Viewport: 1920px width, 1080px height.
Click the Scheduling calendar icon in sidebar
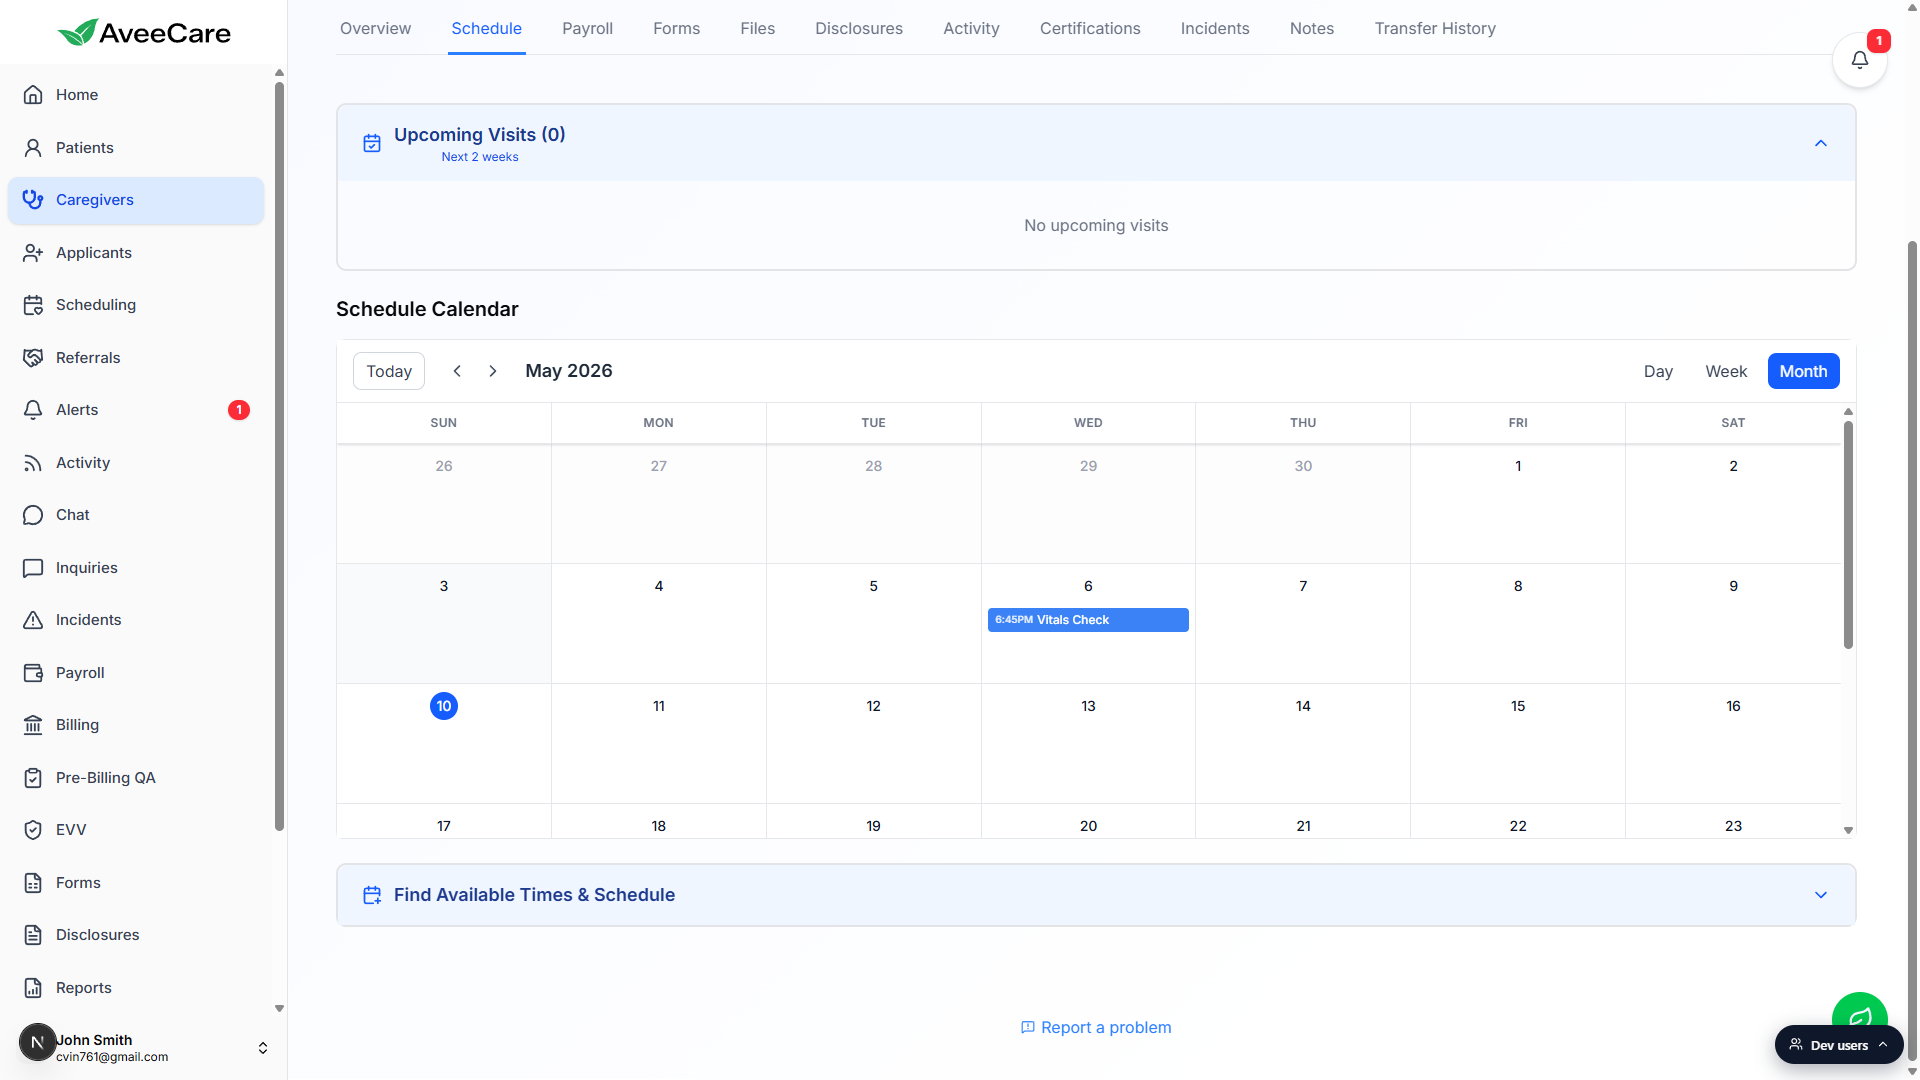point(33,305)
